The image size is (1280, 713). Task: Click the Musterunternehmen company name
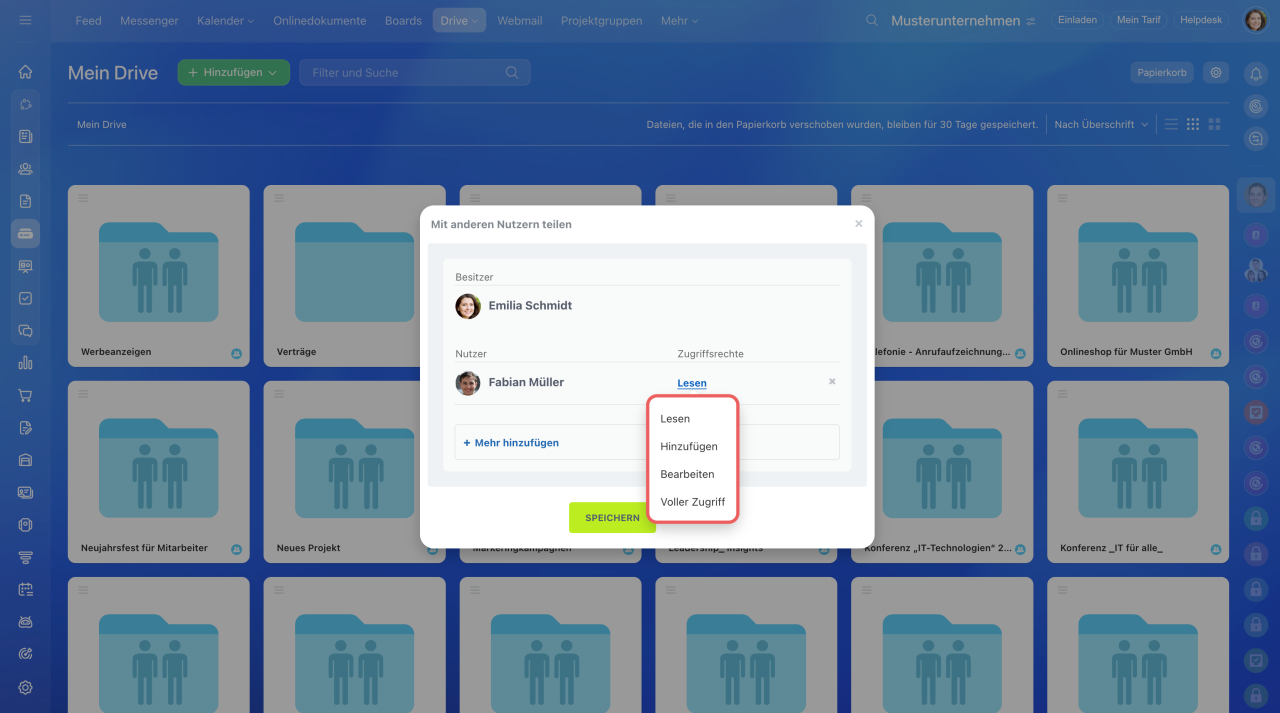click(955, 21)
